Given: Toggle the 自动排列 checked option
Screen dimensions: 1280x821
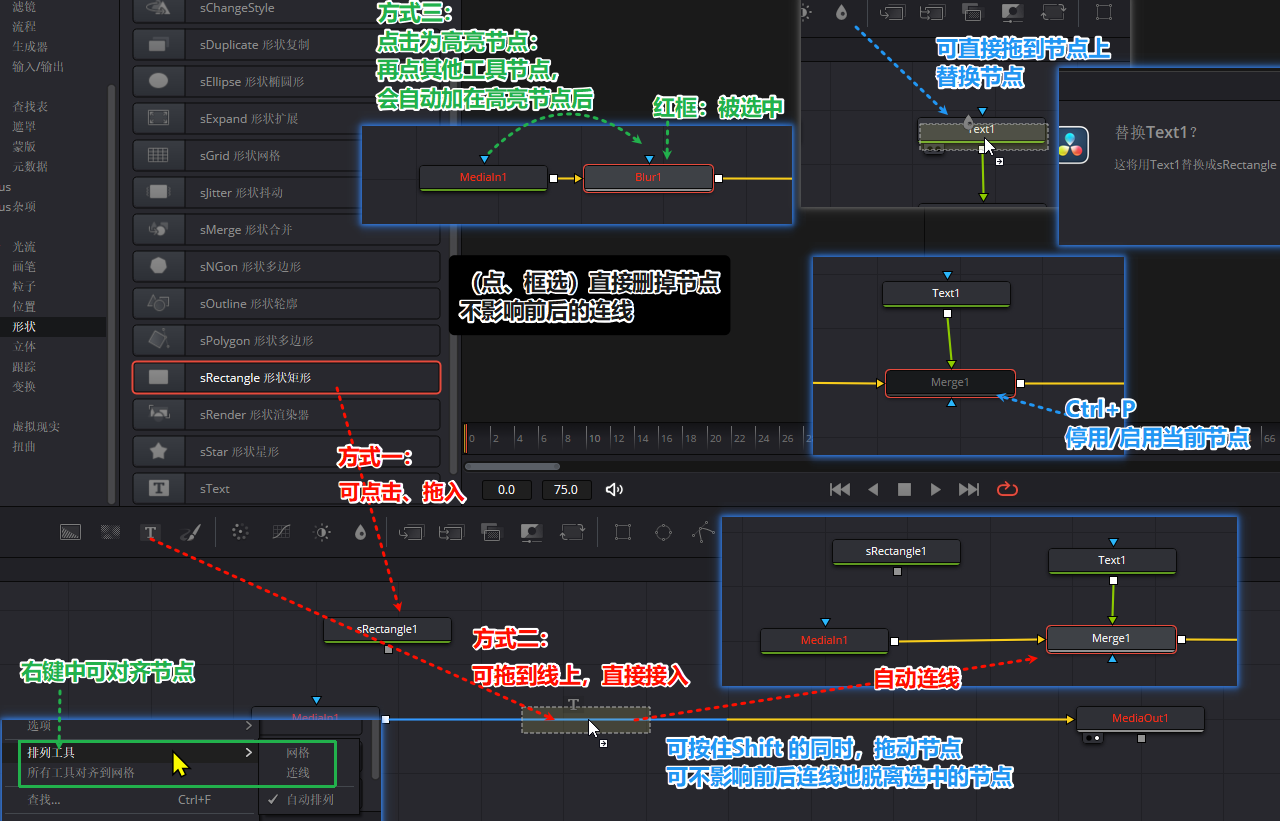Looking at the screenshot, I should (x=309, y=799).
